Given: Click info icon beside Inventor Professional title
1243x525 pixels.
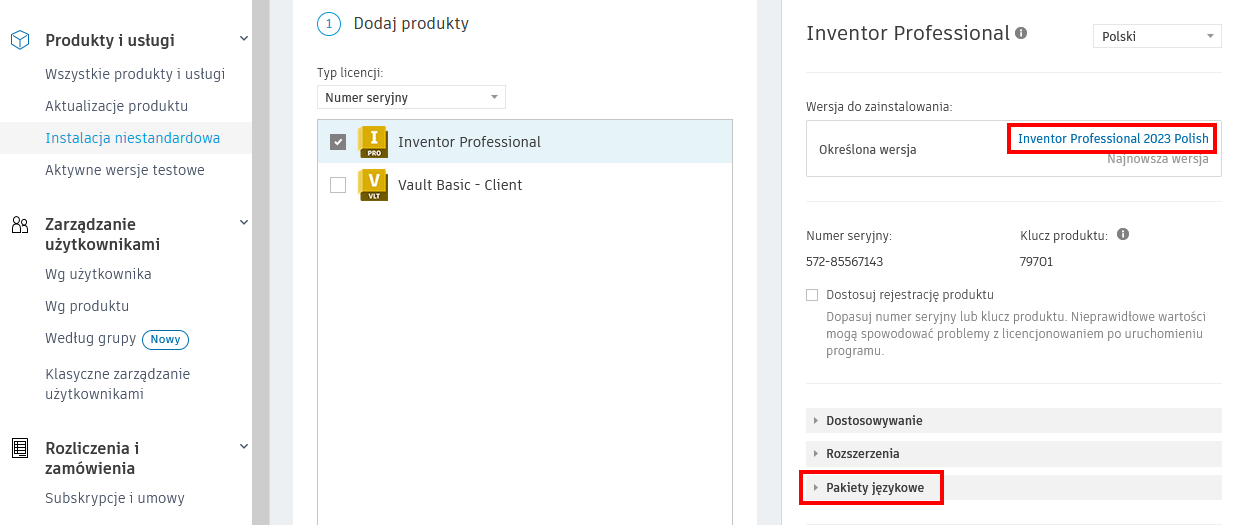Looking at the screenshot, I should point(1021,33).
